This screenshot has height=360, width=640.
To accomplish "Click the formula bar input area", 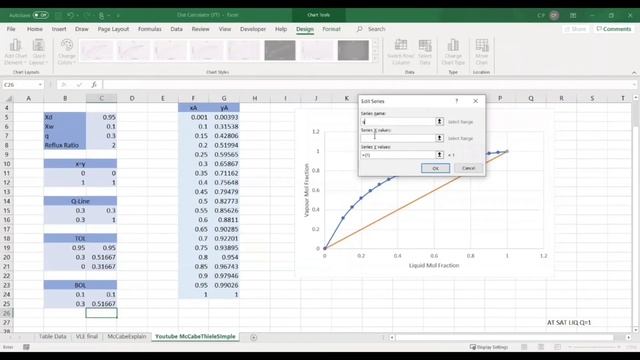I will [367, 84].
